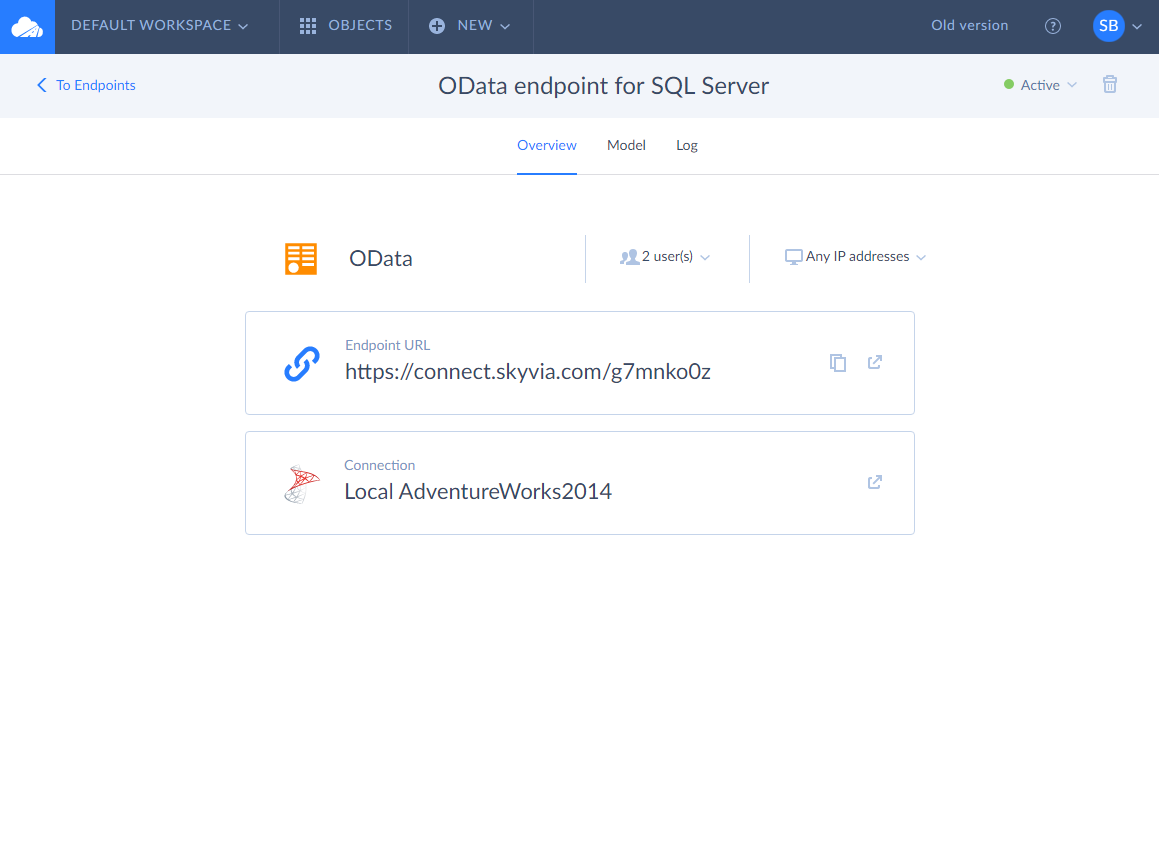
Task: Click the Skyvia cloud logo
Action: coord(27,27)
